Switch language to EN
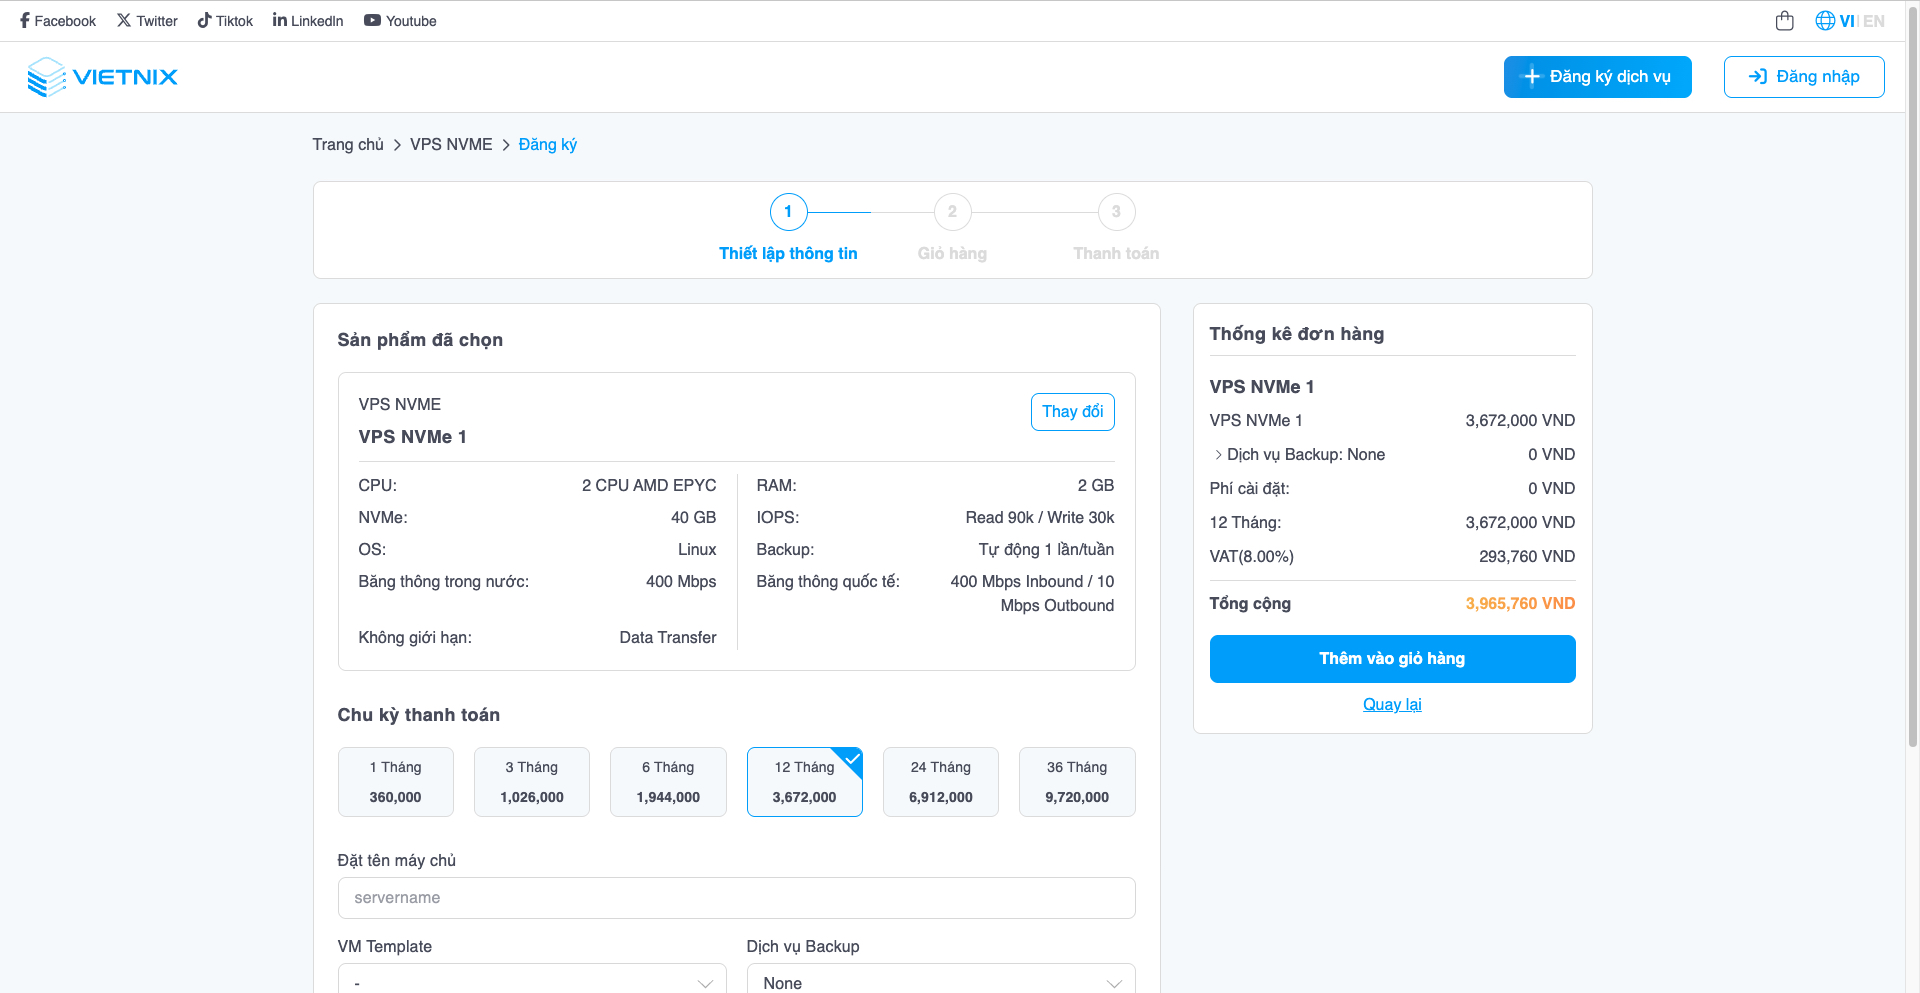 [1874, 21]
